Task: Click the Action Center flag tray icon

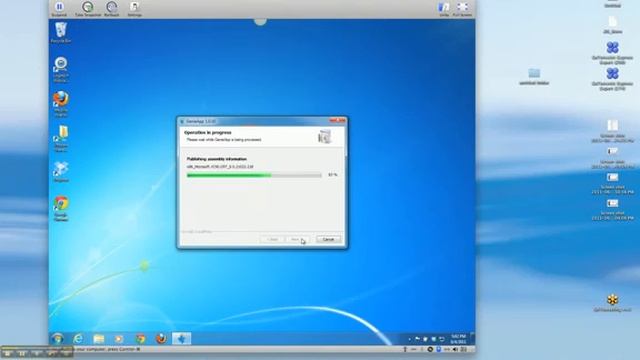Action: tap(417, 339)
